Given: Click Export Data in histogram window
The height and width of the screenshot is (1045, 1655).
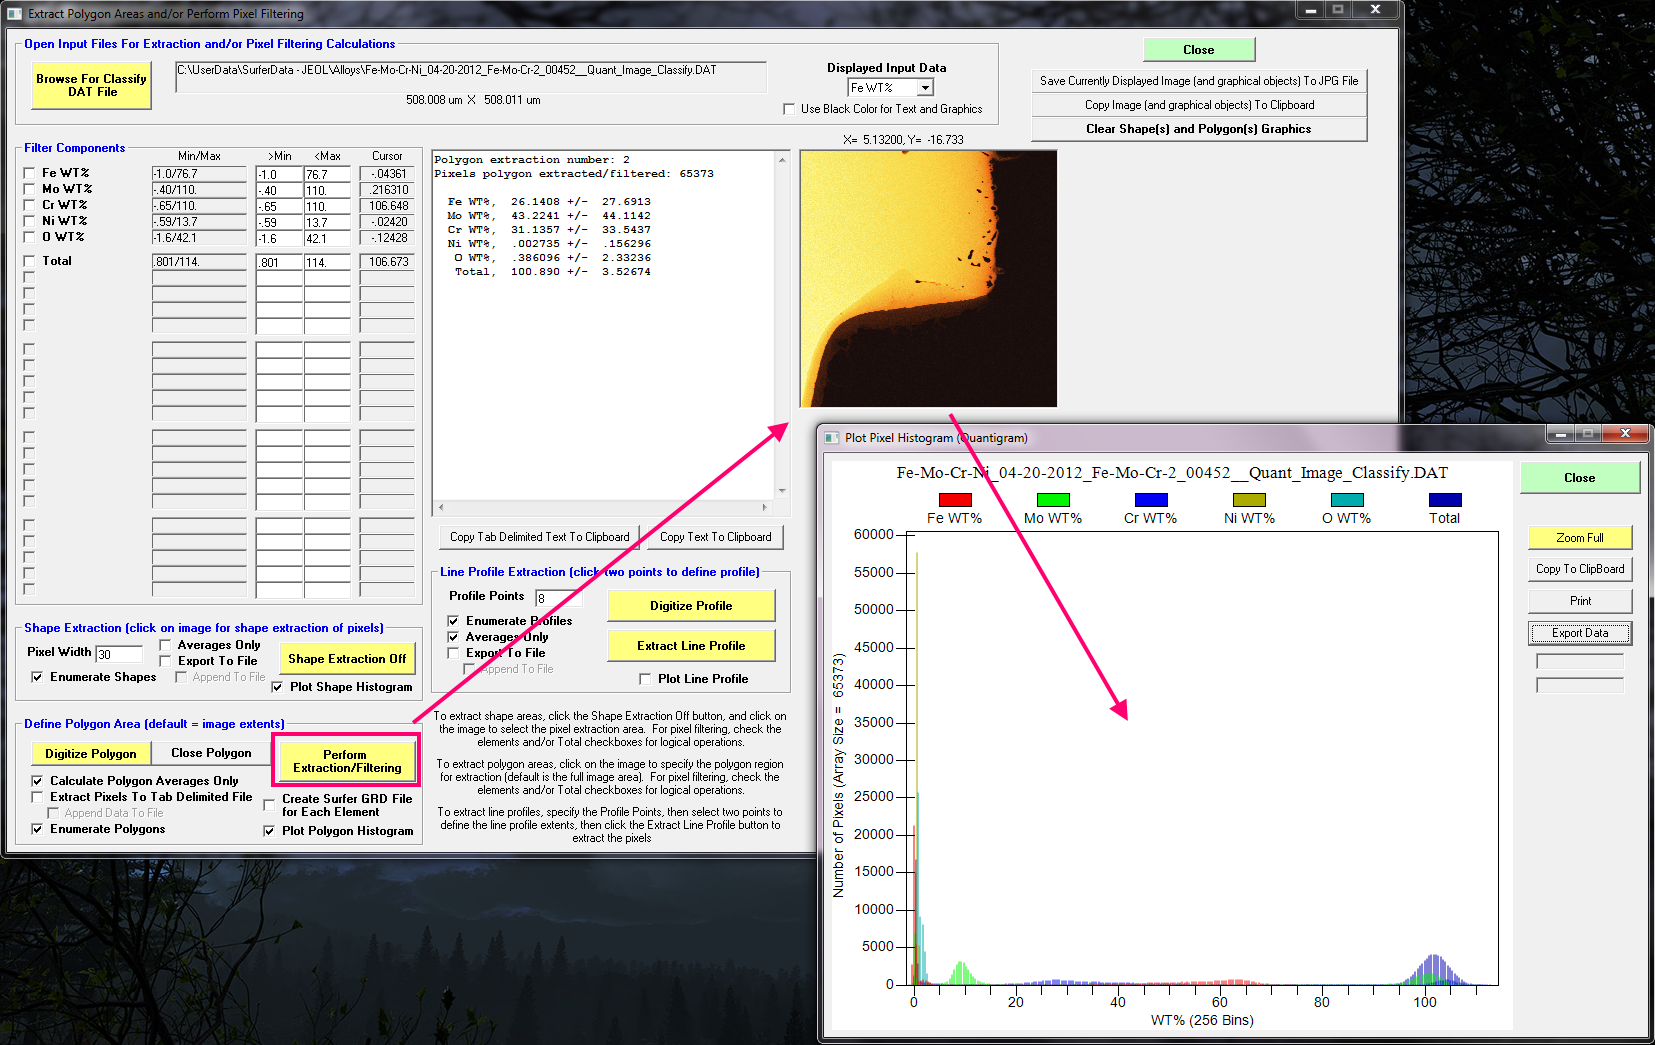Looking at the screenshot, I should pos(1579,633).
